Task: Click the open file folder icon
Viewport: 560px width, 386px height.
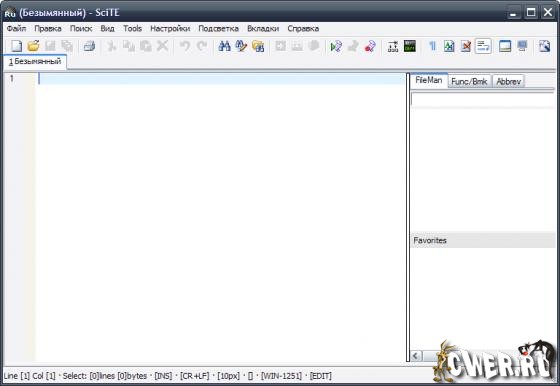Action: pos(33,46)
